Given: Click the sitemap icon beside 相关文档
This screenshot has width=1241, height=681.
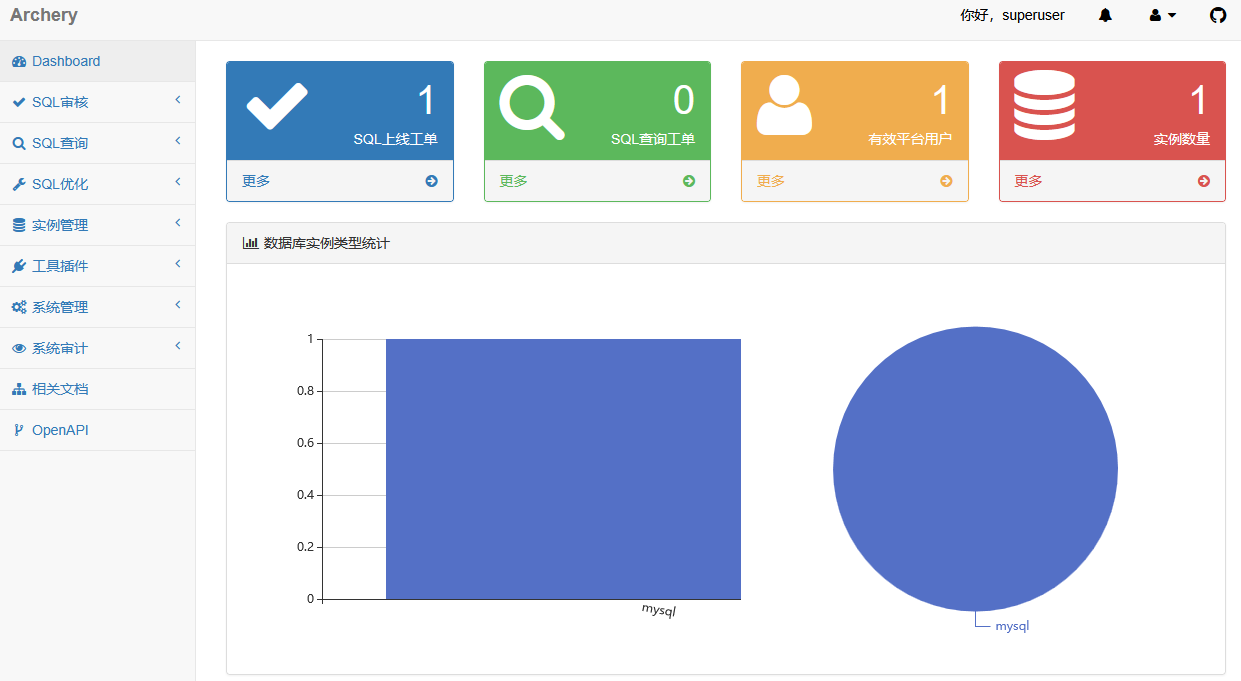Looking at the screenshot, I should click(x=19, y=389).
